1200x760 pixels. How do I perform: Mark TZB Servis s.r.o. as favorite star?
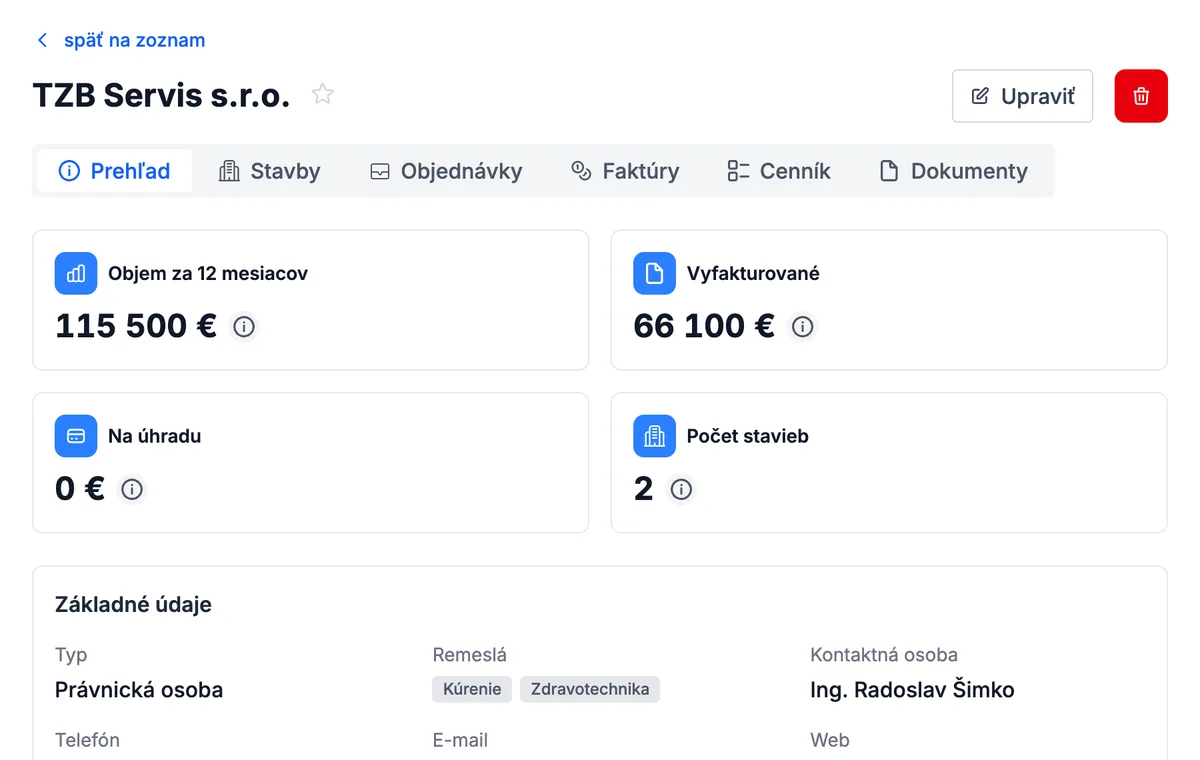[x=322, y=95]
